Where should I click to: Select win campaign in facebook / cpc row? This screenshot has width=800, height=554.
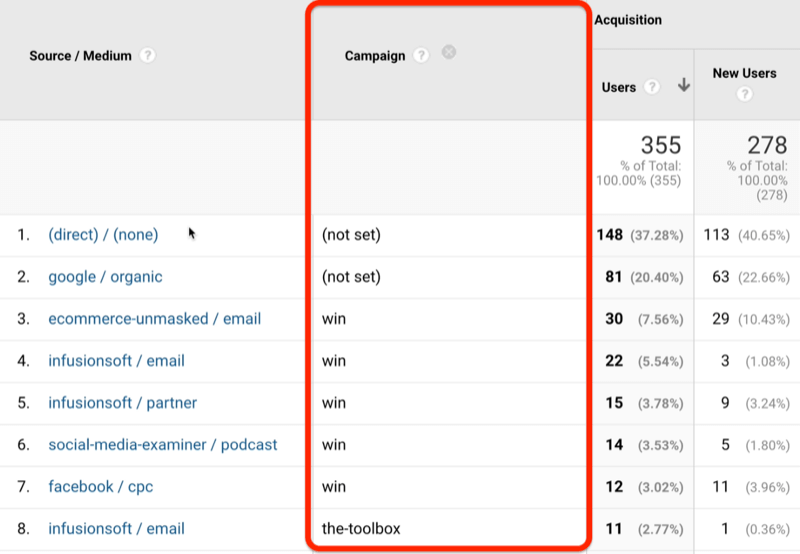coord(334,487)
